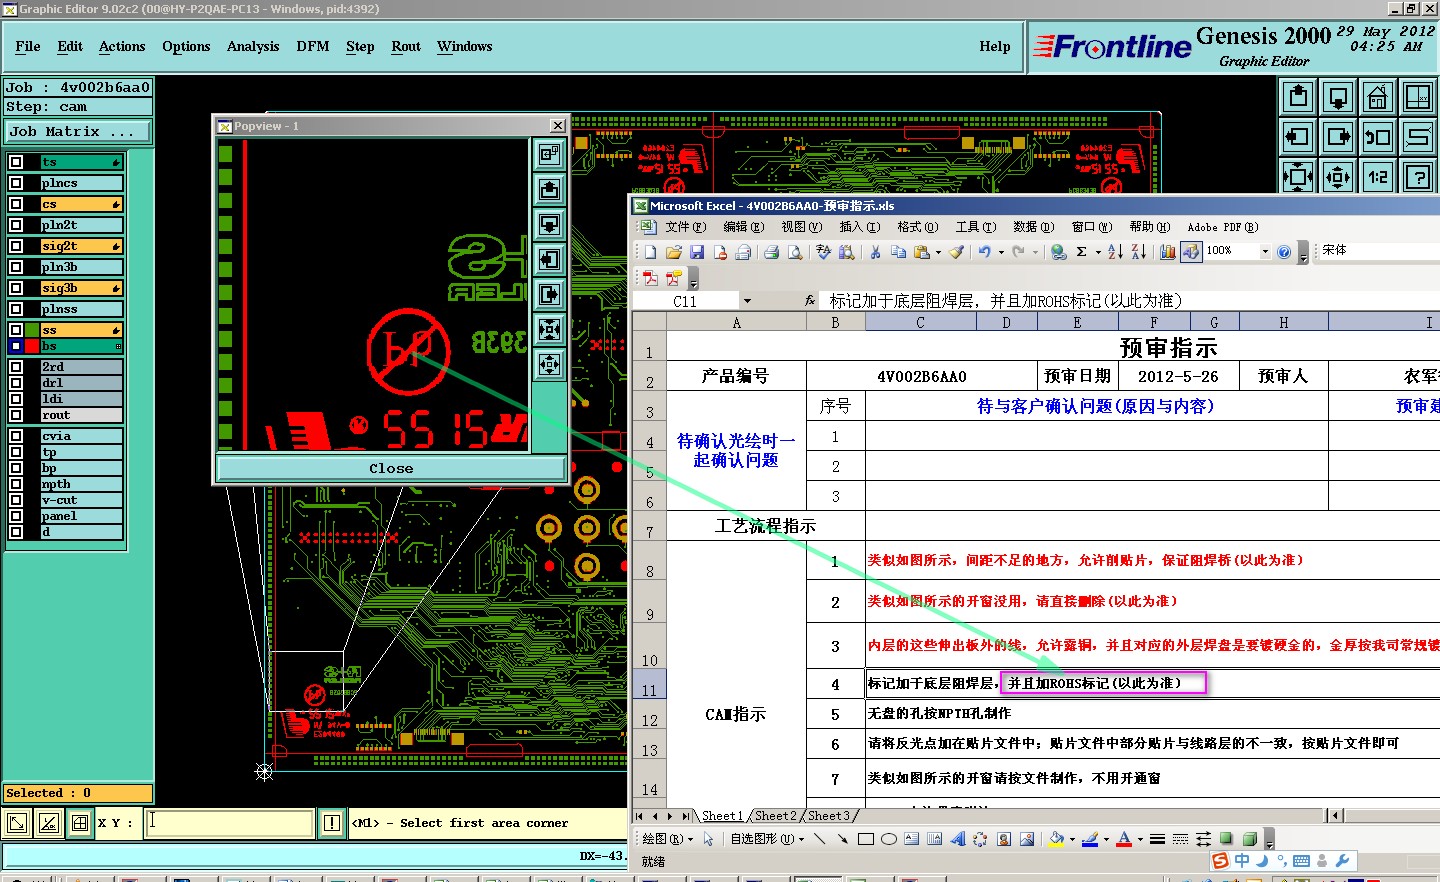Click the Home view icon
The width and height of the screenshot is (1440, 882).
(x=1378, y=97)
